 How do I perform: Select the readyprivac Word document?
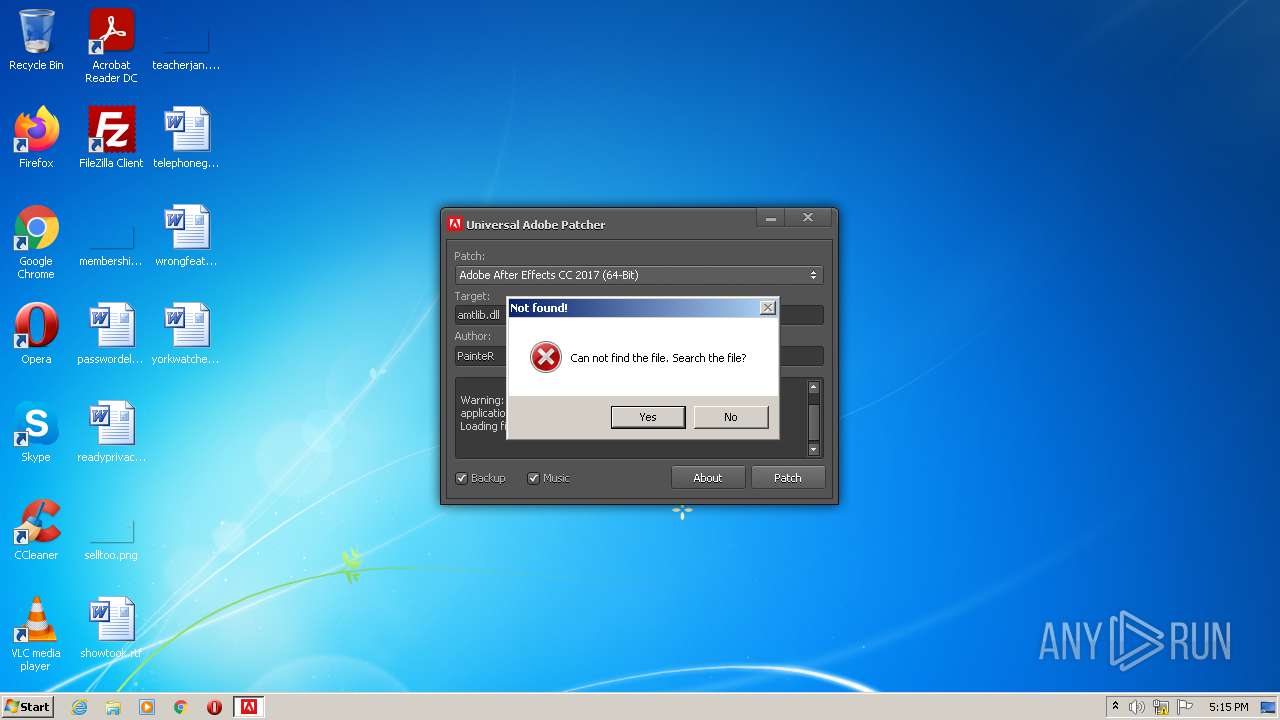[x=111, y=432]
